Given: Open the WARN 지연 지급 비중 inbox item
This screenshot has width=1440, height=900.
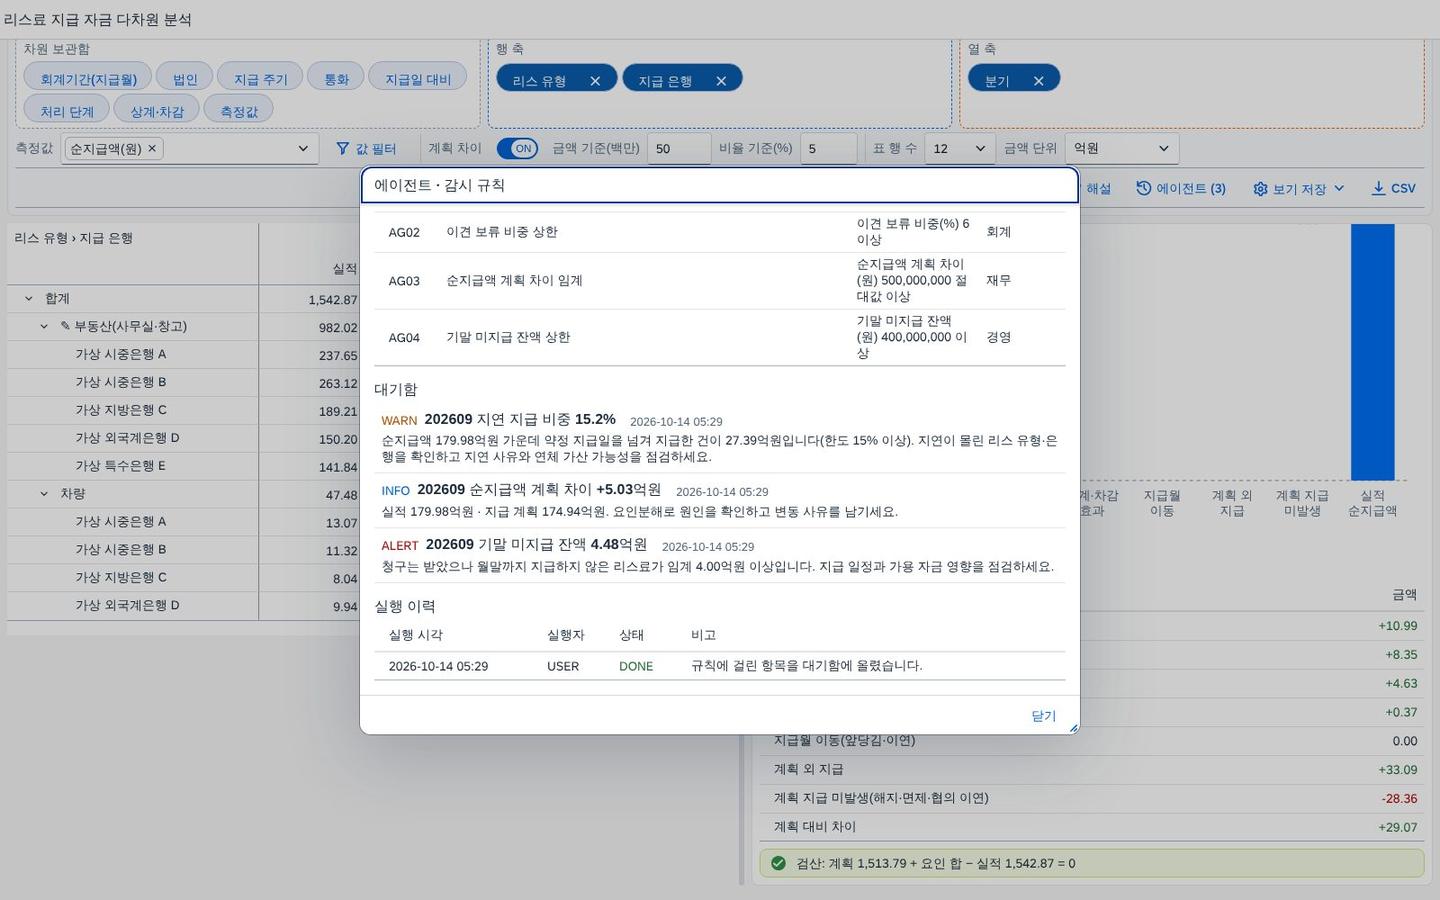Looking at the screenshot, I should point(719,438).
